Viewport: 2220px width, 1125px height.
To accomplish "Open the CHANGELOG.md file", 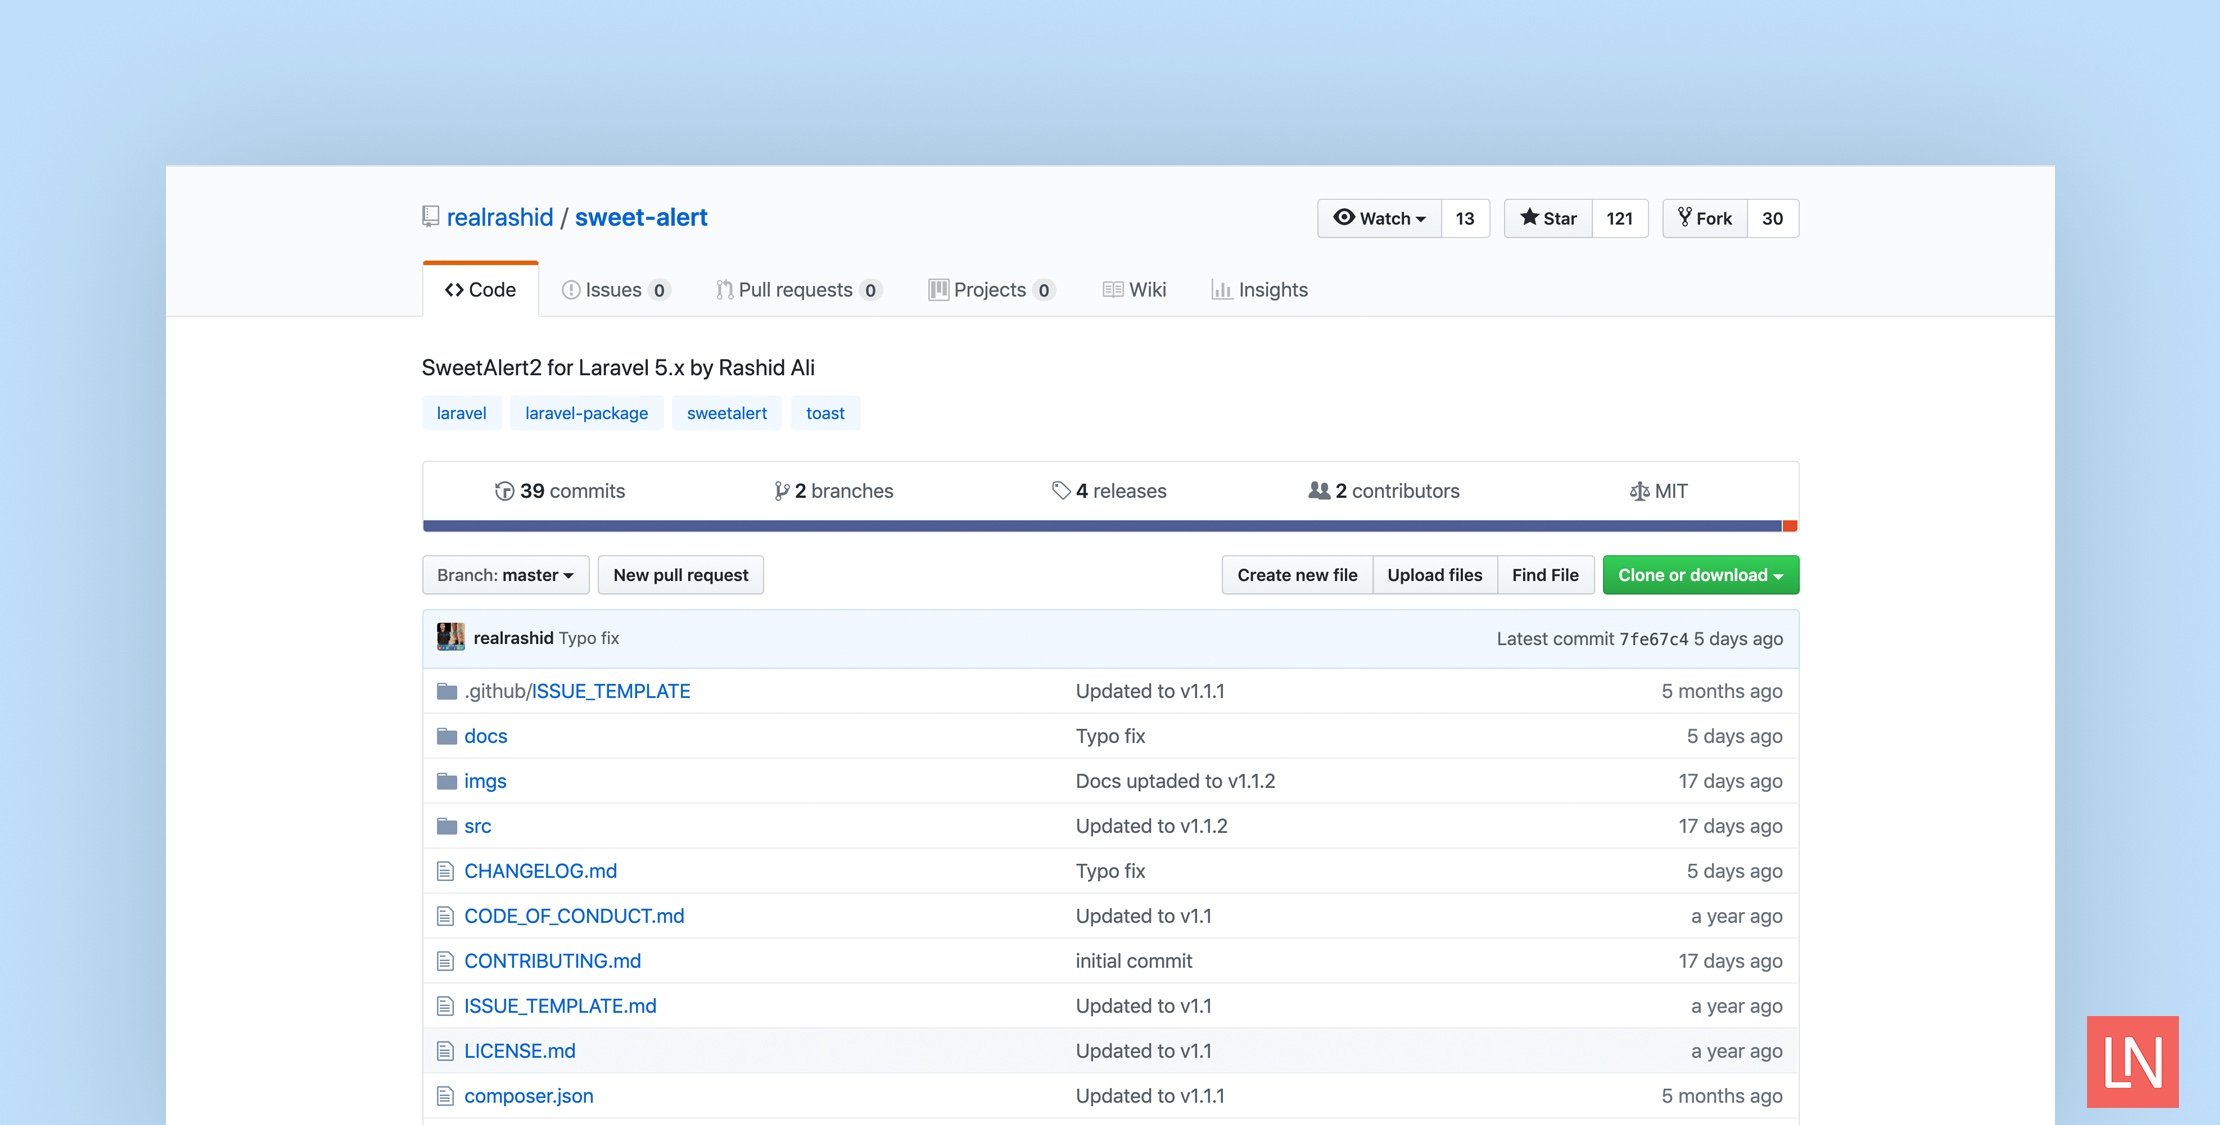I will 541,871.
